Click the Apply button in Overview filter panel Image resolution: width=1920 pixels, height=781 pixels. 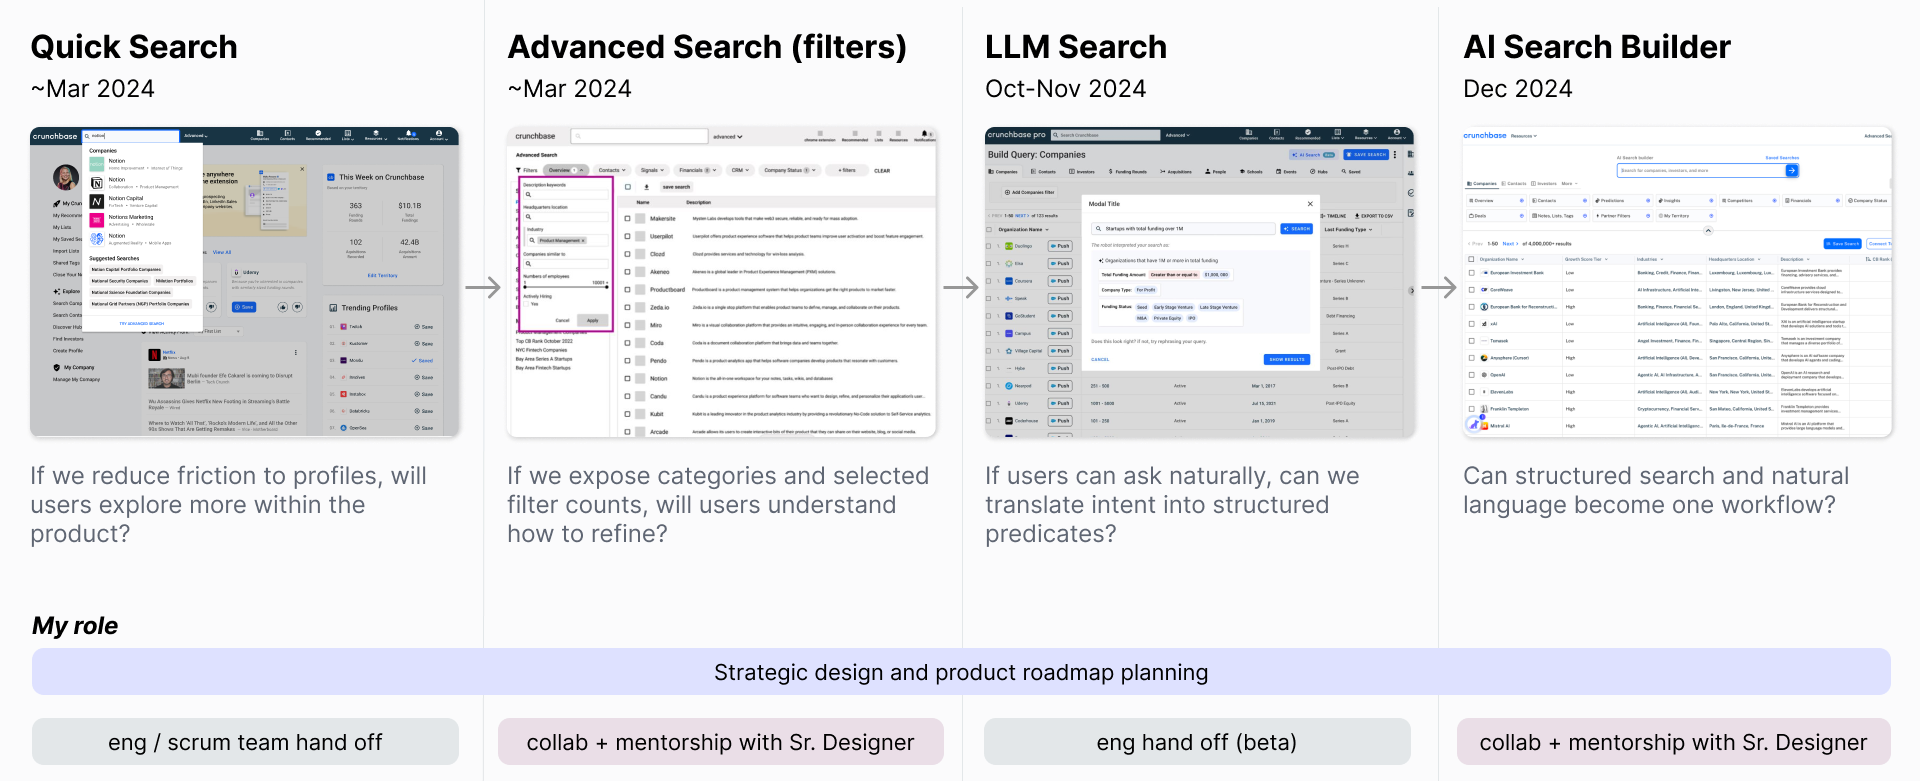(593, 321)
